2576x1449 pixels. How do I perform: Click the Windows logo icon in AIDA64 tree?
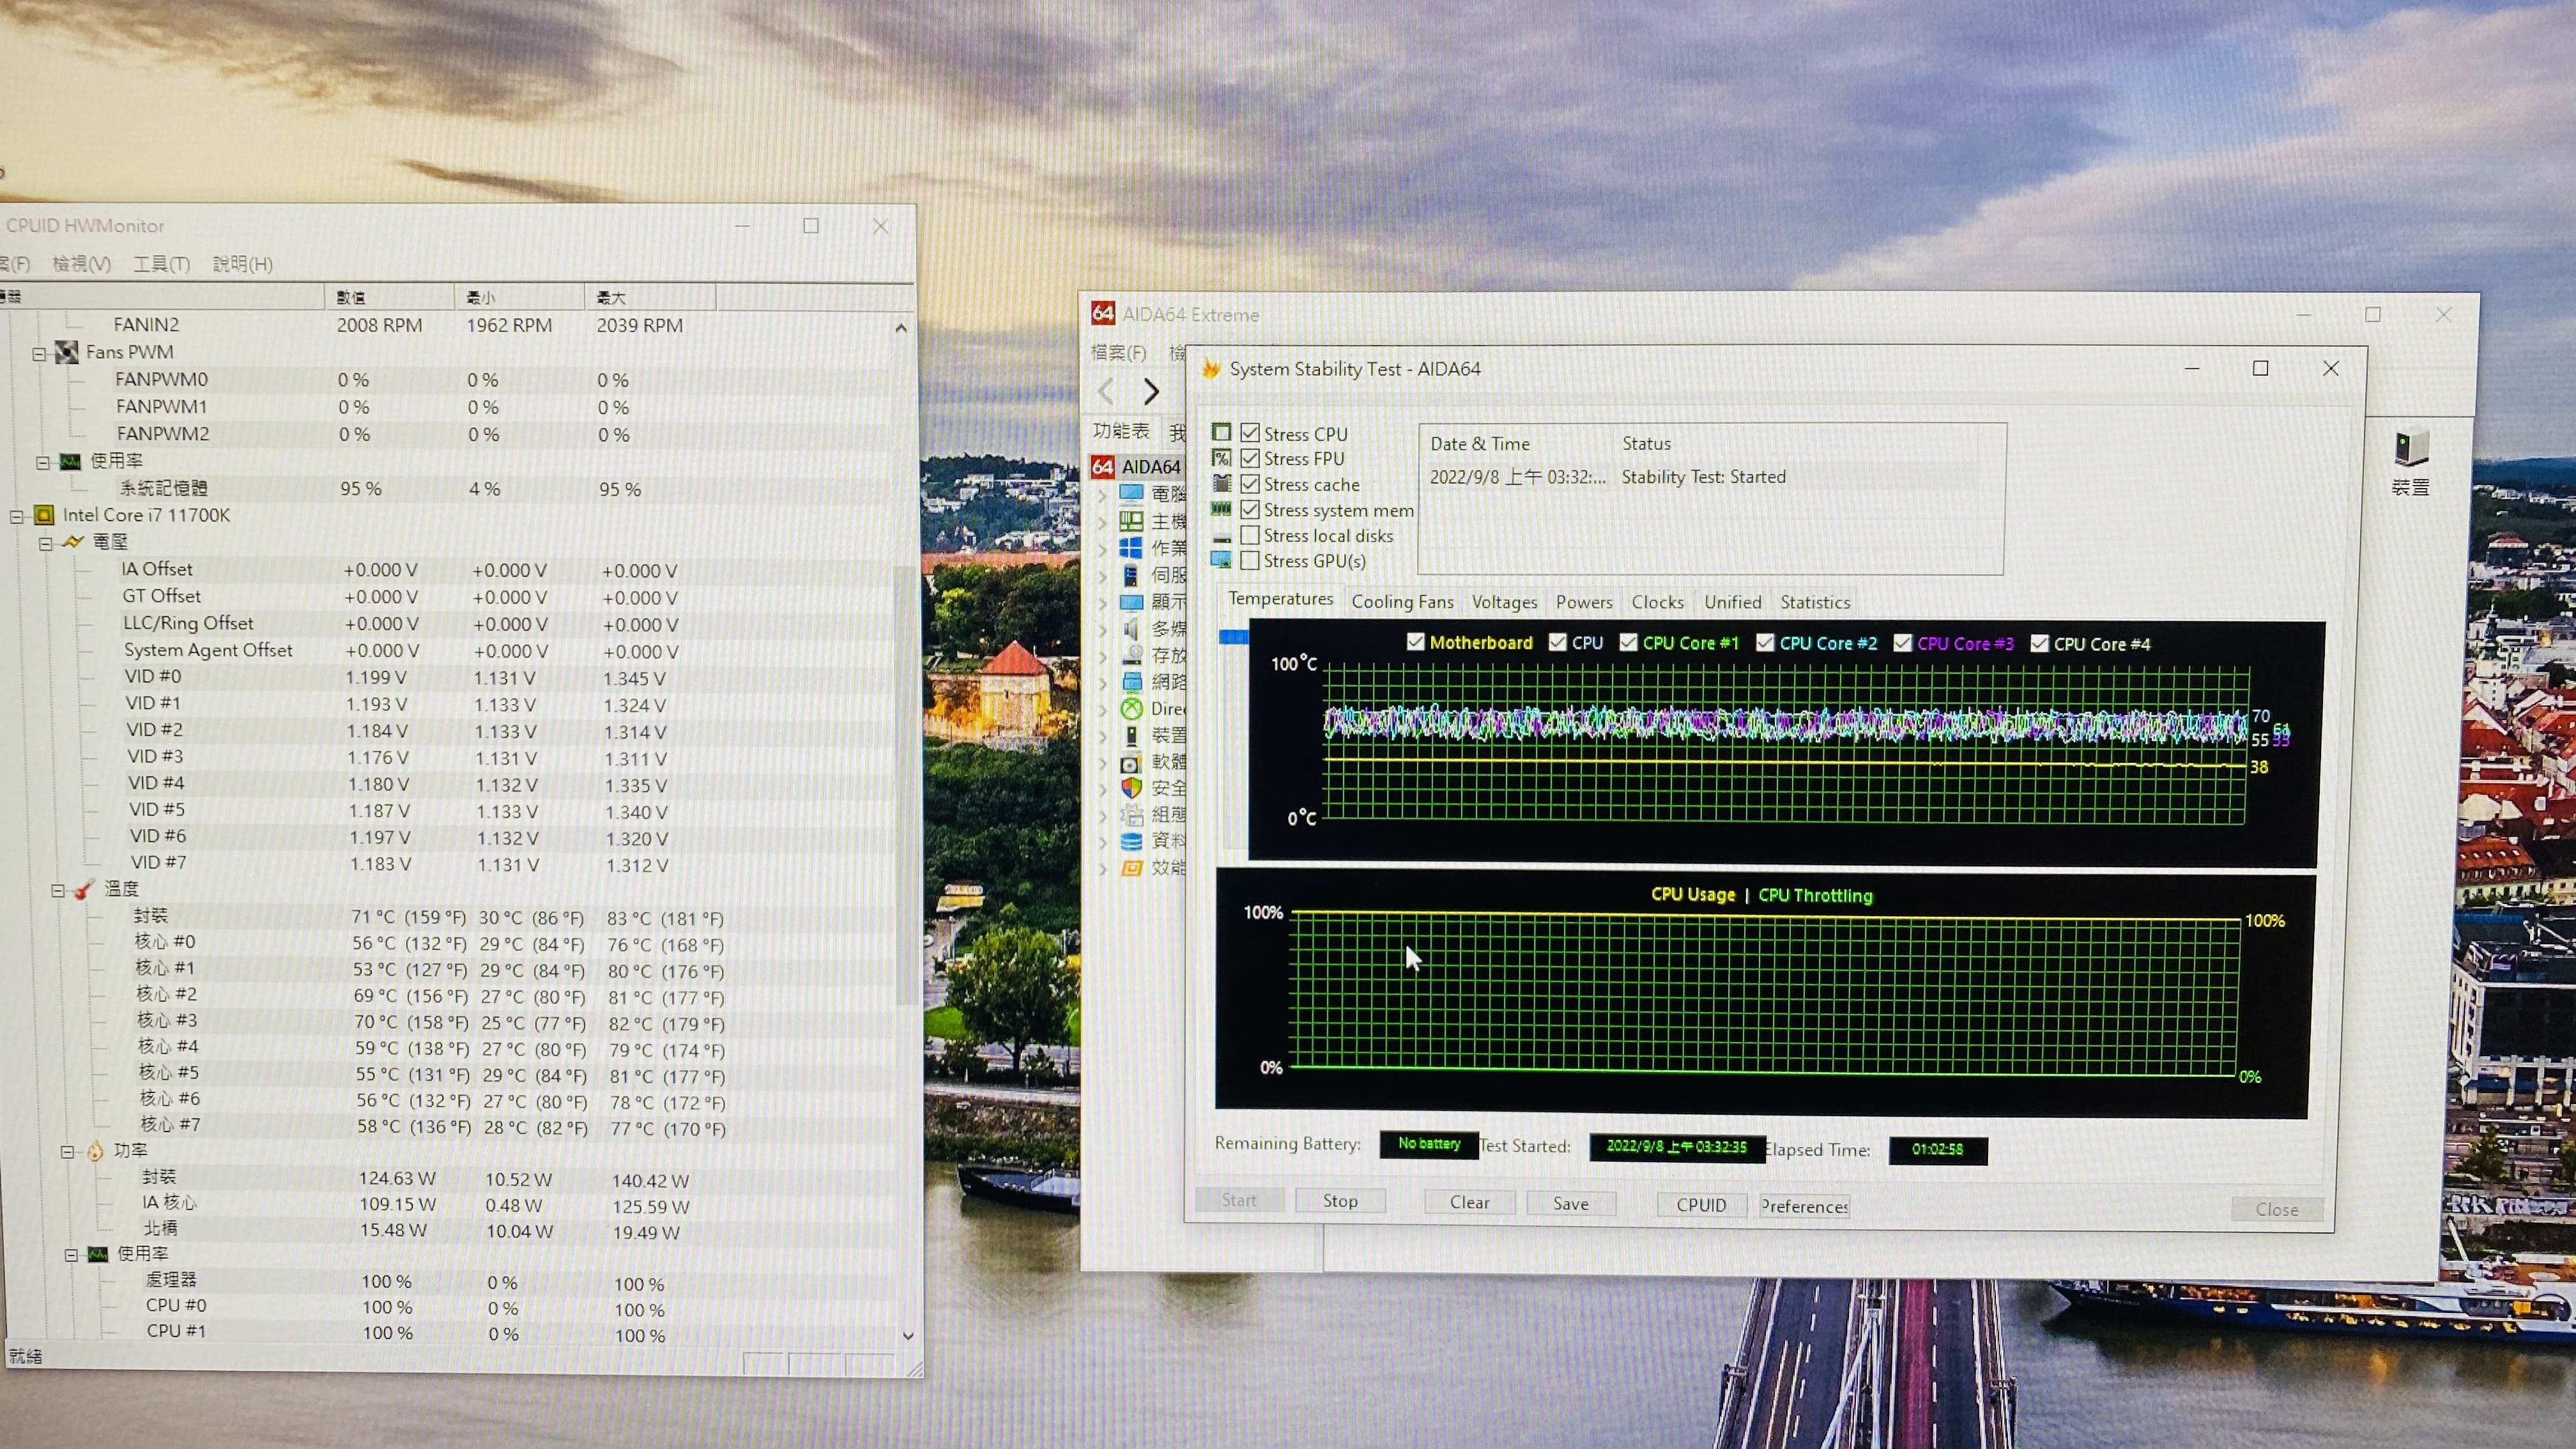point(1131,547)
